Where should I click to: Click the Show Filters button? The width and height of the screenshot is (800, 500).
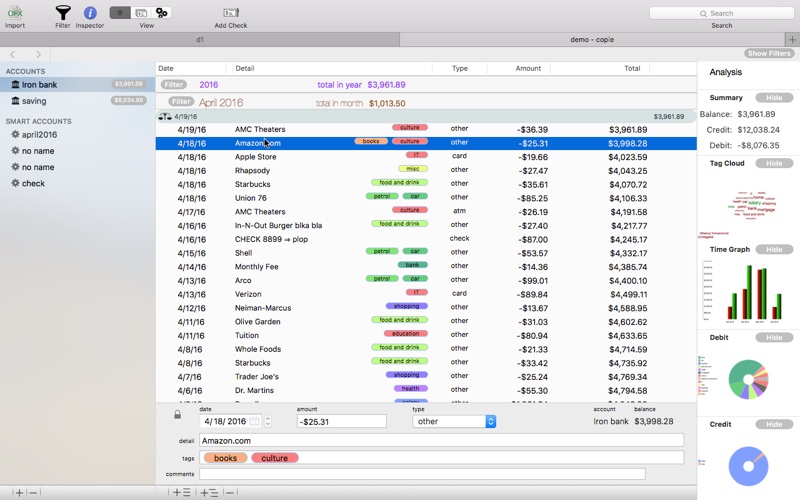tap(769, 54)
